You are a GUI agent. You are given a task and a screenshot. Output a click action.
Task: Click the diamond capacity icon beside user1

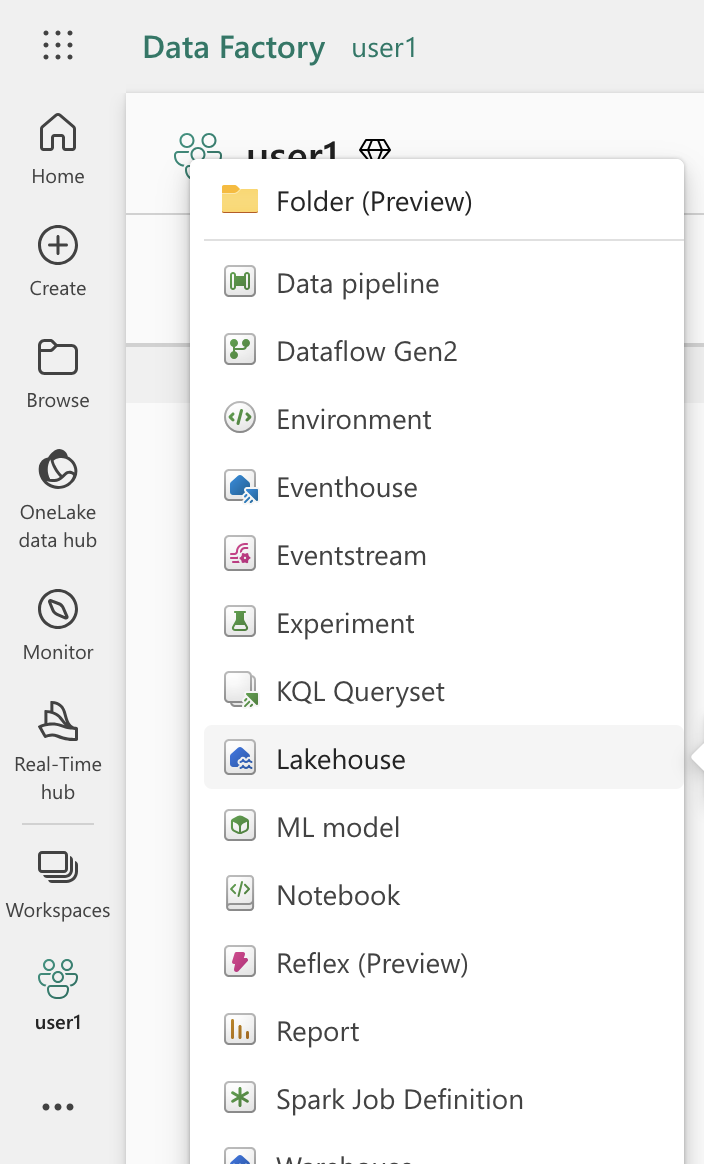[x=375, y=149]
